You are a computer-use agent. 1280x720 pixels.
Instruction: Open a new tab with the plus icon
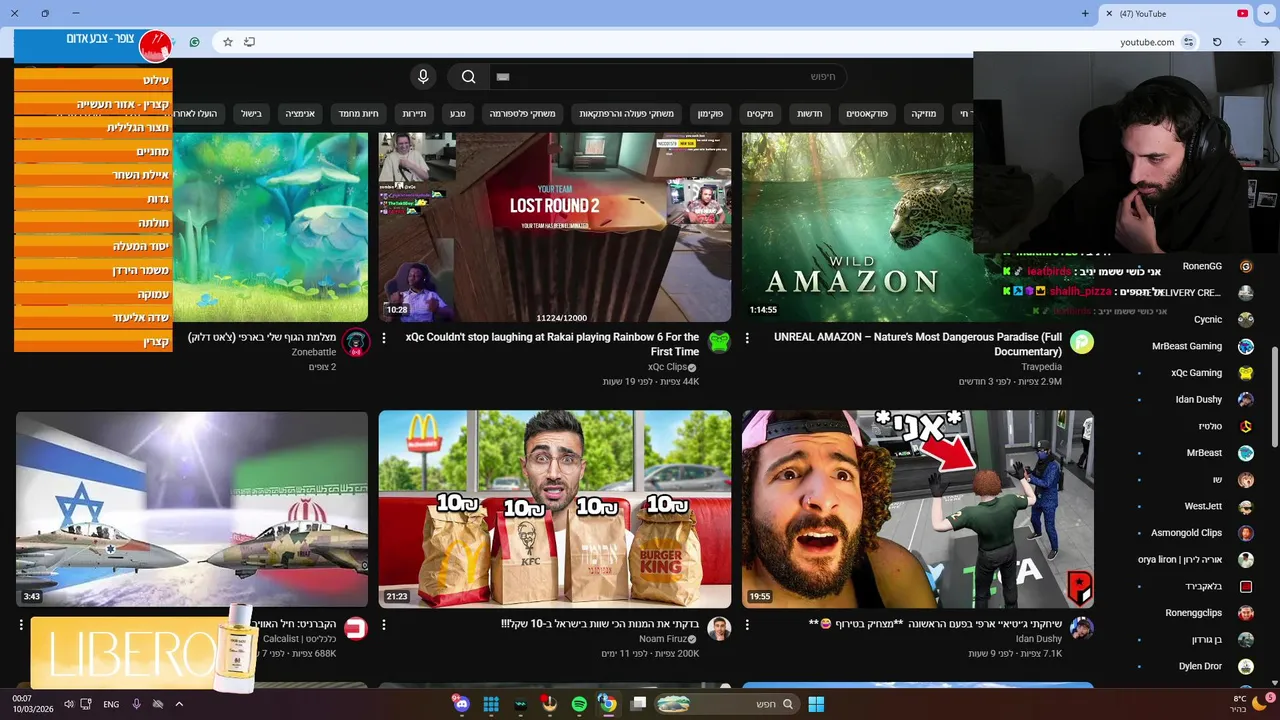(1085, 13)
